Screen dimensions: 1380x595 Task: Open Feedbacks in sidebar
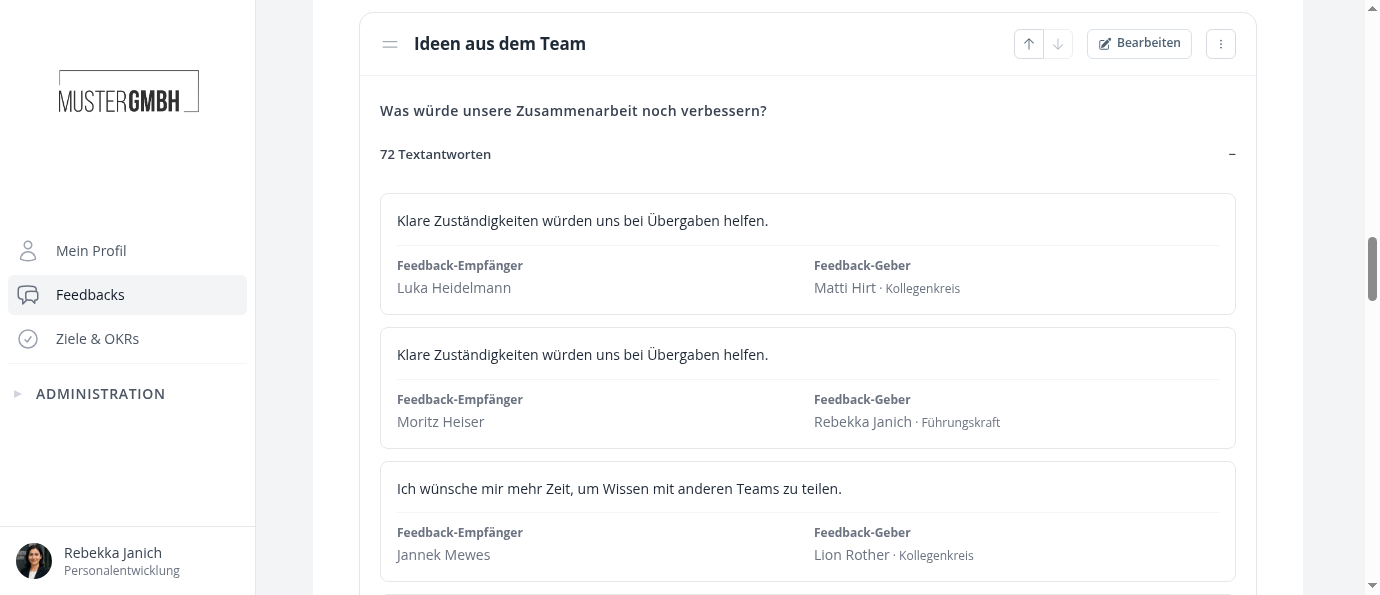pos(127,295)
